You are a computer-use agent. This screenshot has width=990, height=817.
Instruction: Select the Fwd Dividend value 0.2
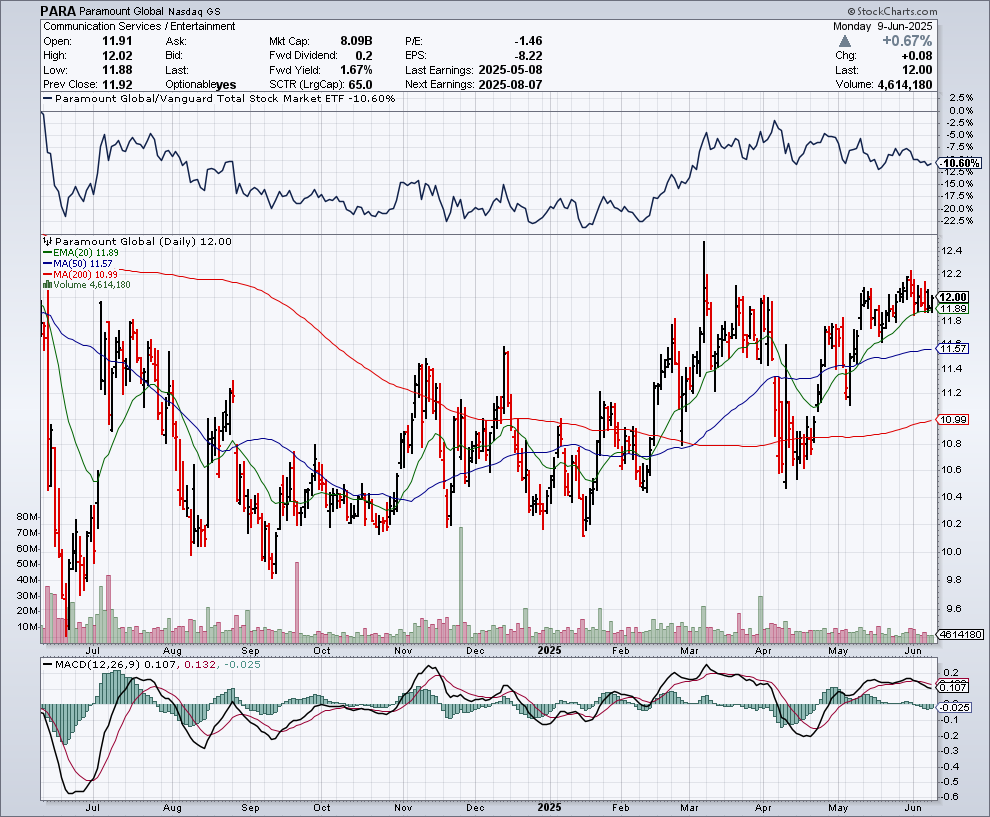[364, 56]
